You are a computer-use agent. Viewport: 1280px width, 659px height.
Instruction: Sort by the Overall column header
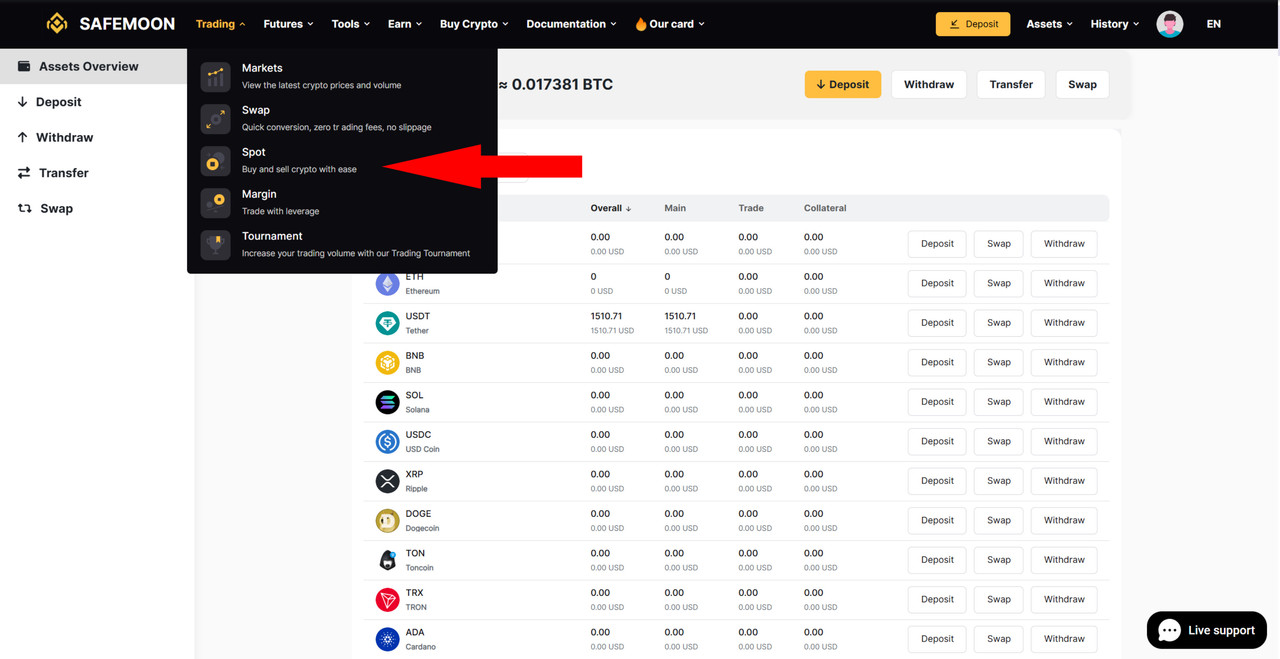(x=611, y=208)
